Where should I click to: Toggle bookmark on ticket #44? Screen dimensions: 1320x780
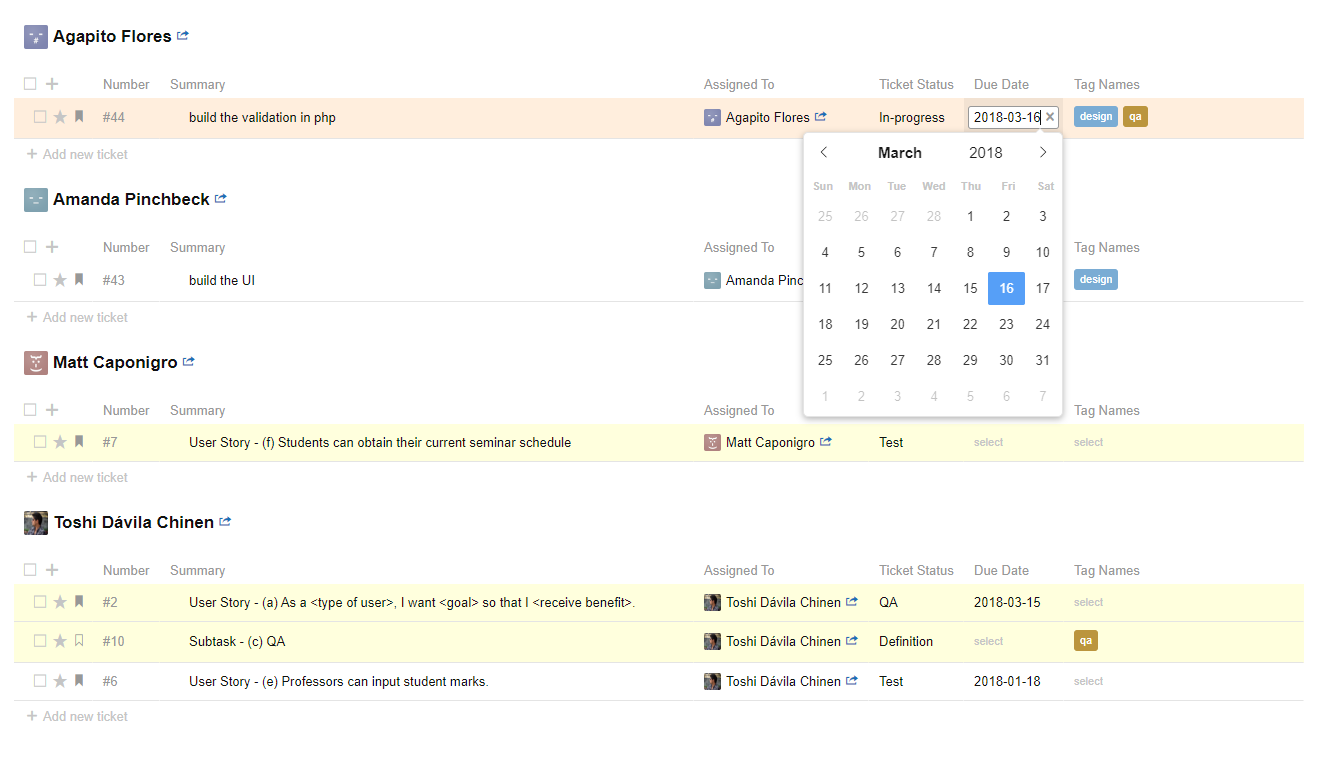coord(79,117)
